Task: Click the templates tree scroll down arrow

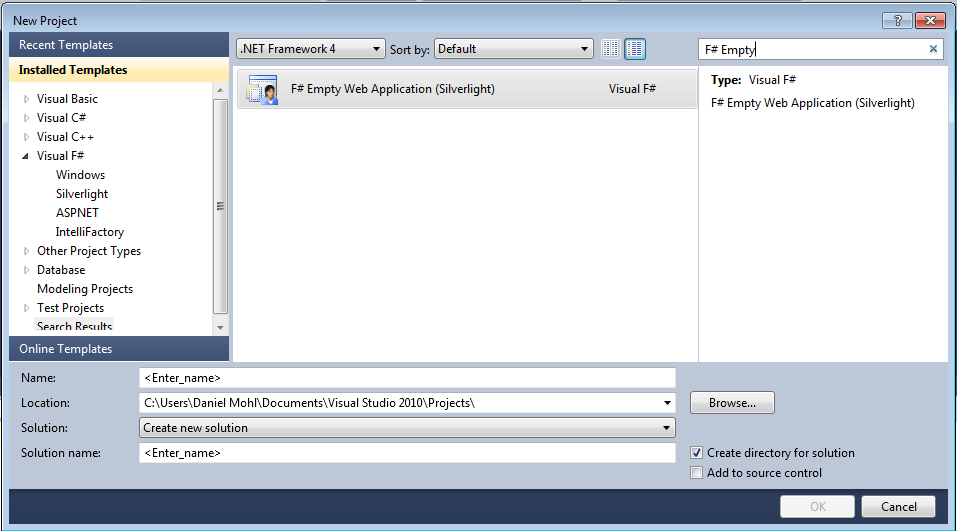Action: (x=220, y=328)
